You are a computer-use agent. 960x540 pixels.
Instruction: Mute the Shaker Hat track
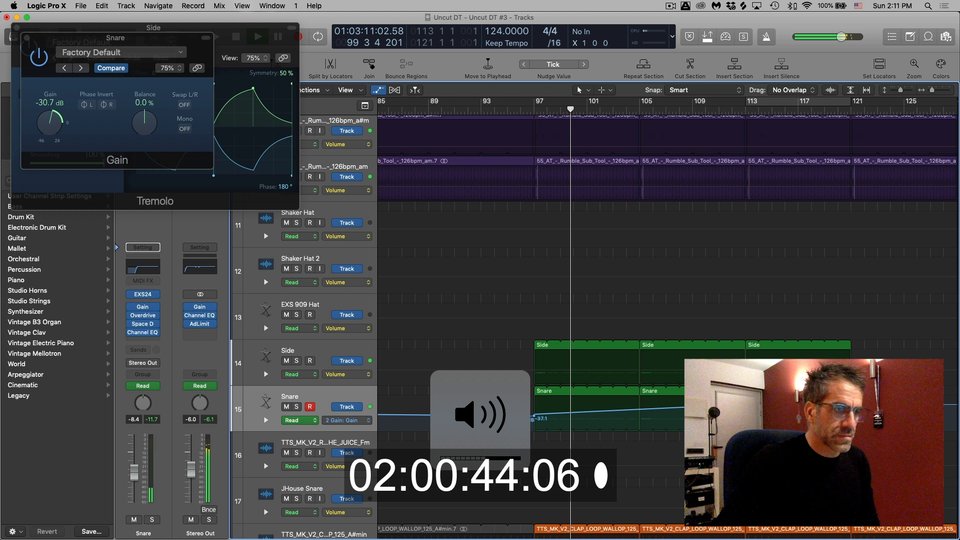[286, 223]
